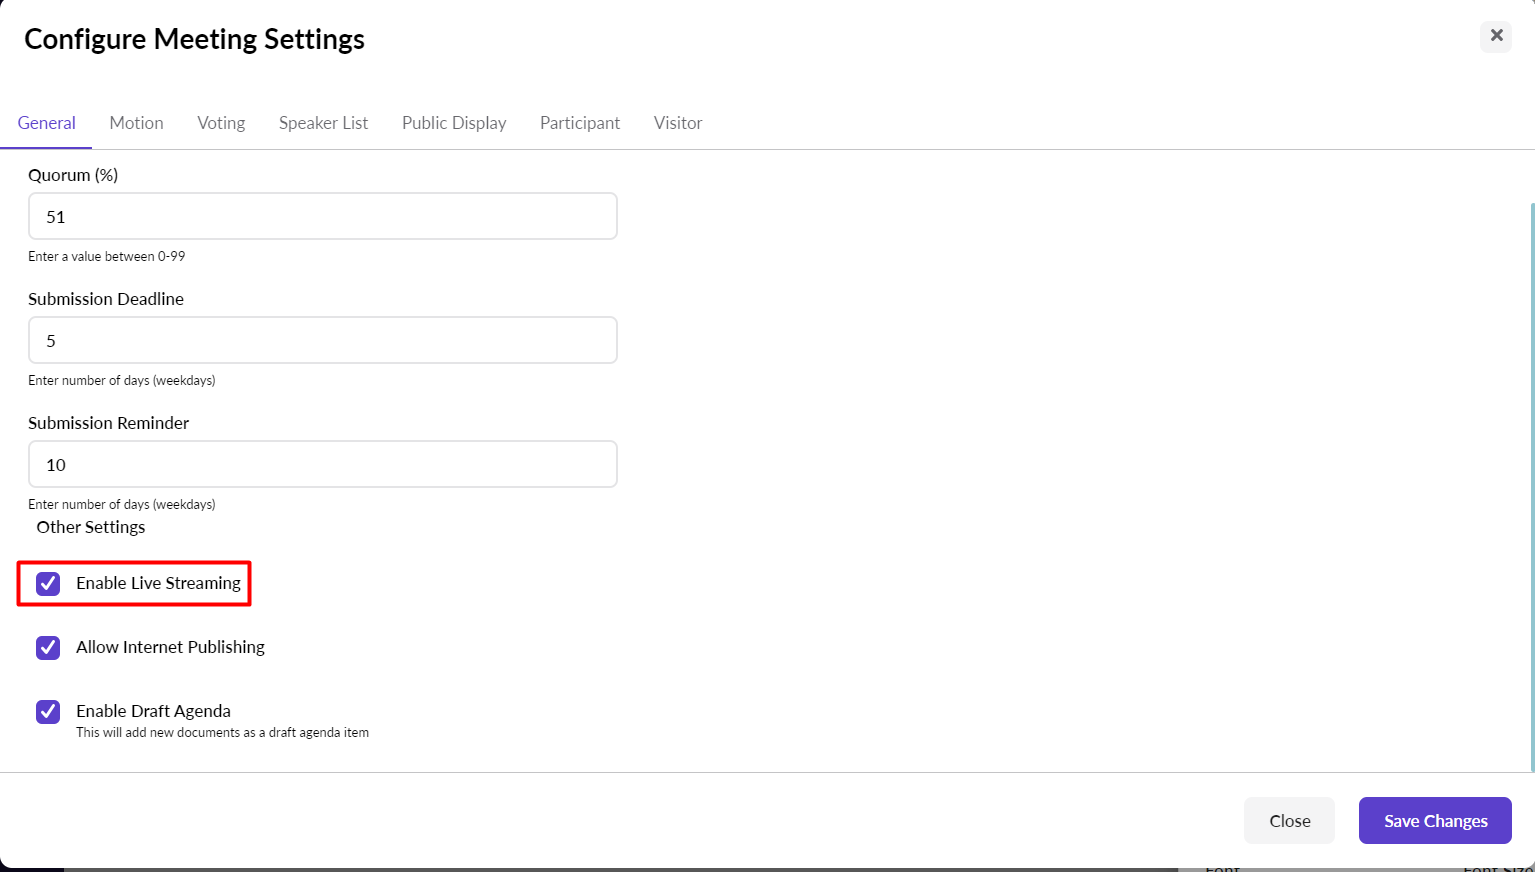Open the Participant settings tab
1535x872 pixels.
[580, 123]
